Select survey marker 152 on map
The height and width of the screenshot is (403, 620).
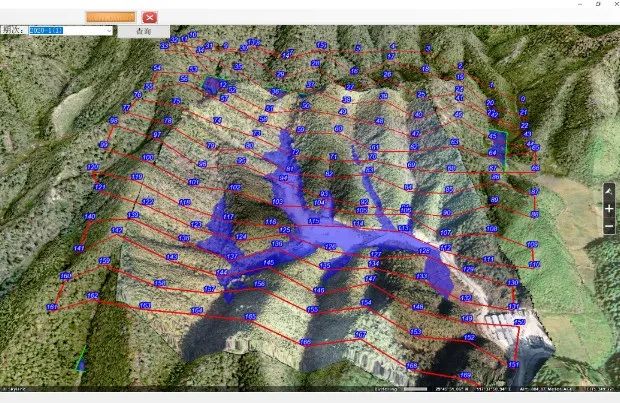(x=469, y=338)
